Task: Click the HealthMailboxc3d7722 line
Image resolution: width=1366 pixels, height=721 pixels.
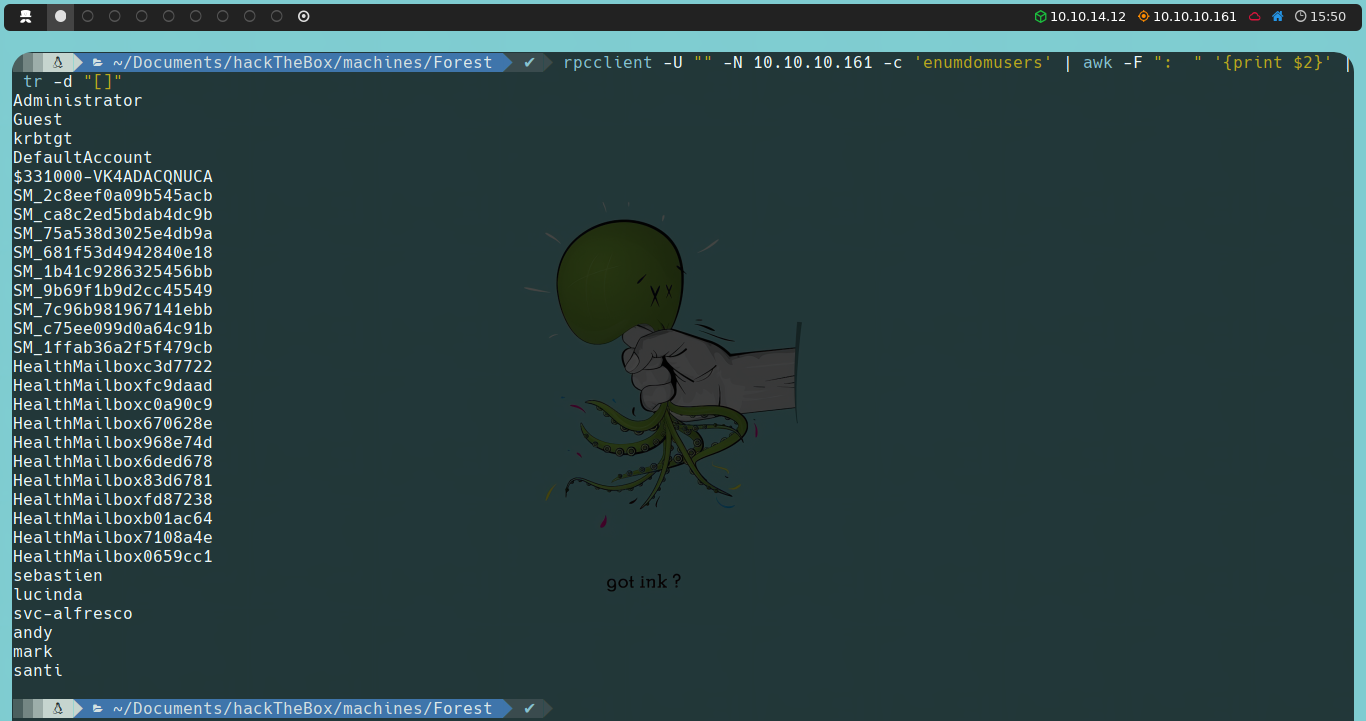Action: click(113, 366)
